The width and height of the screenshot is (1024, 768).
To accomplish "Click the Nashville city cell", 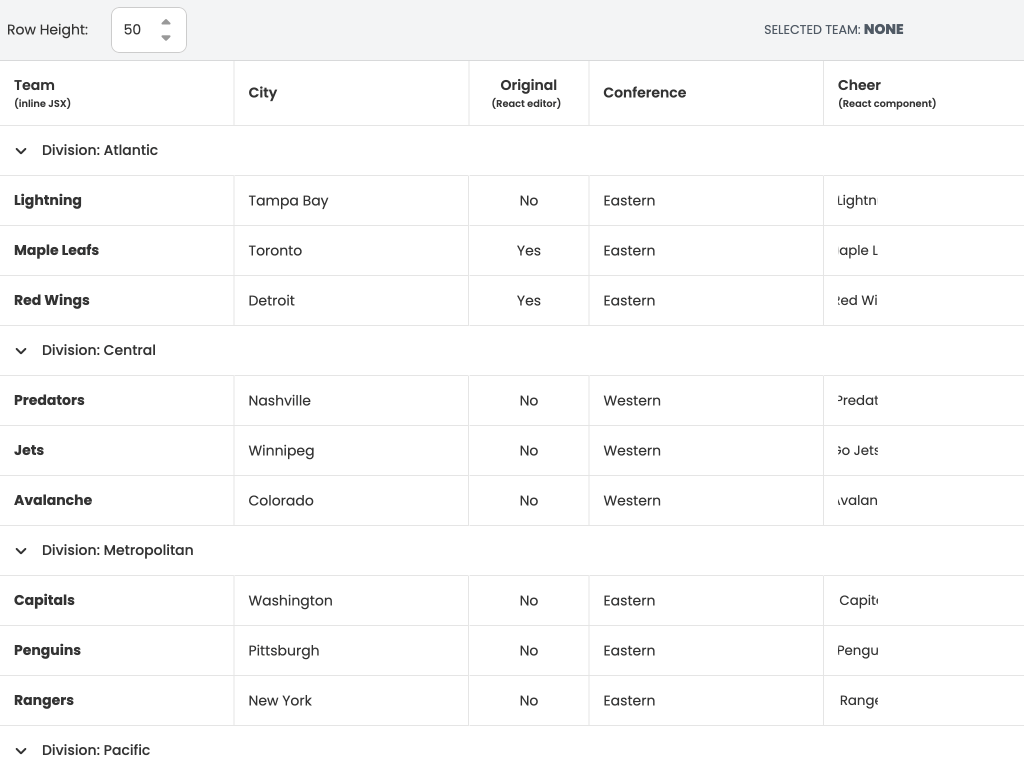I will (x=280, y=401).
